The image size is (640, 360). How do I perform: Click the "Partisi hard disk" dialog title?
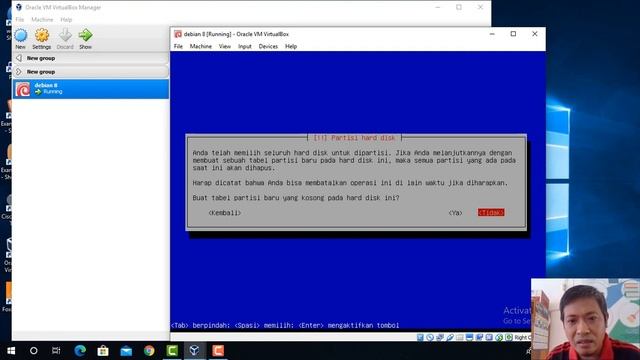coord(354,138)
